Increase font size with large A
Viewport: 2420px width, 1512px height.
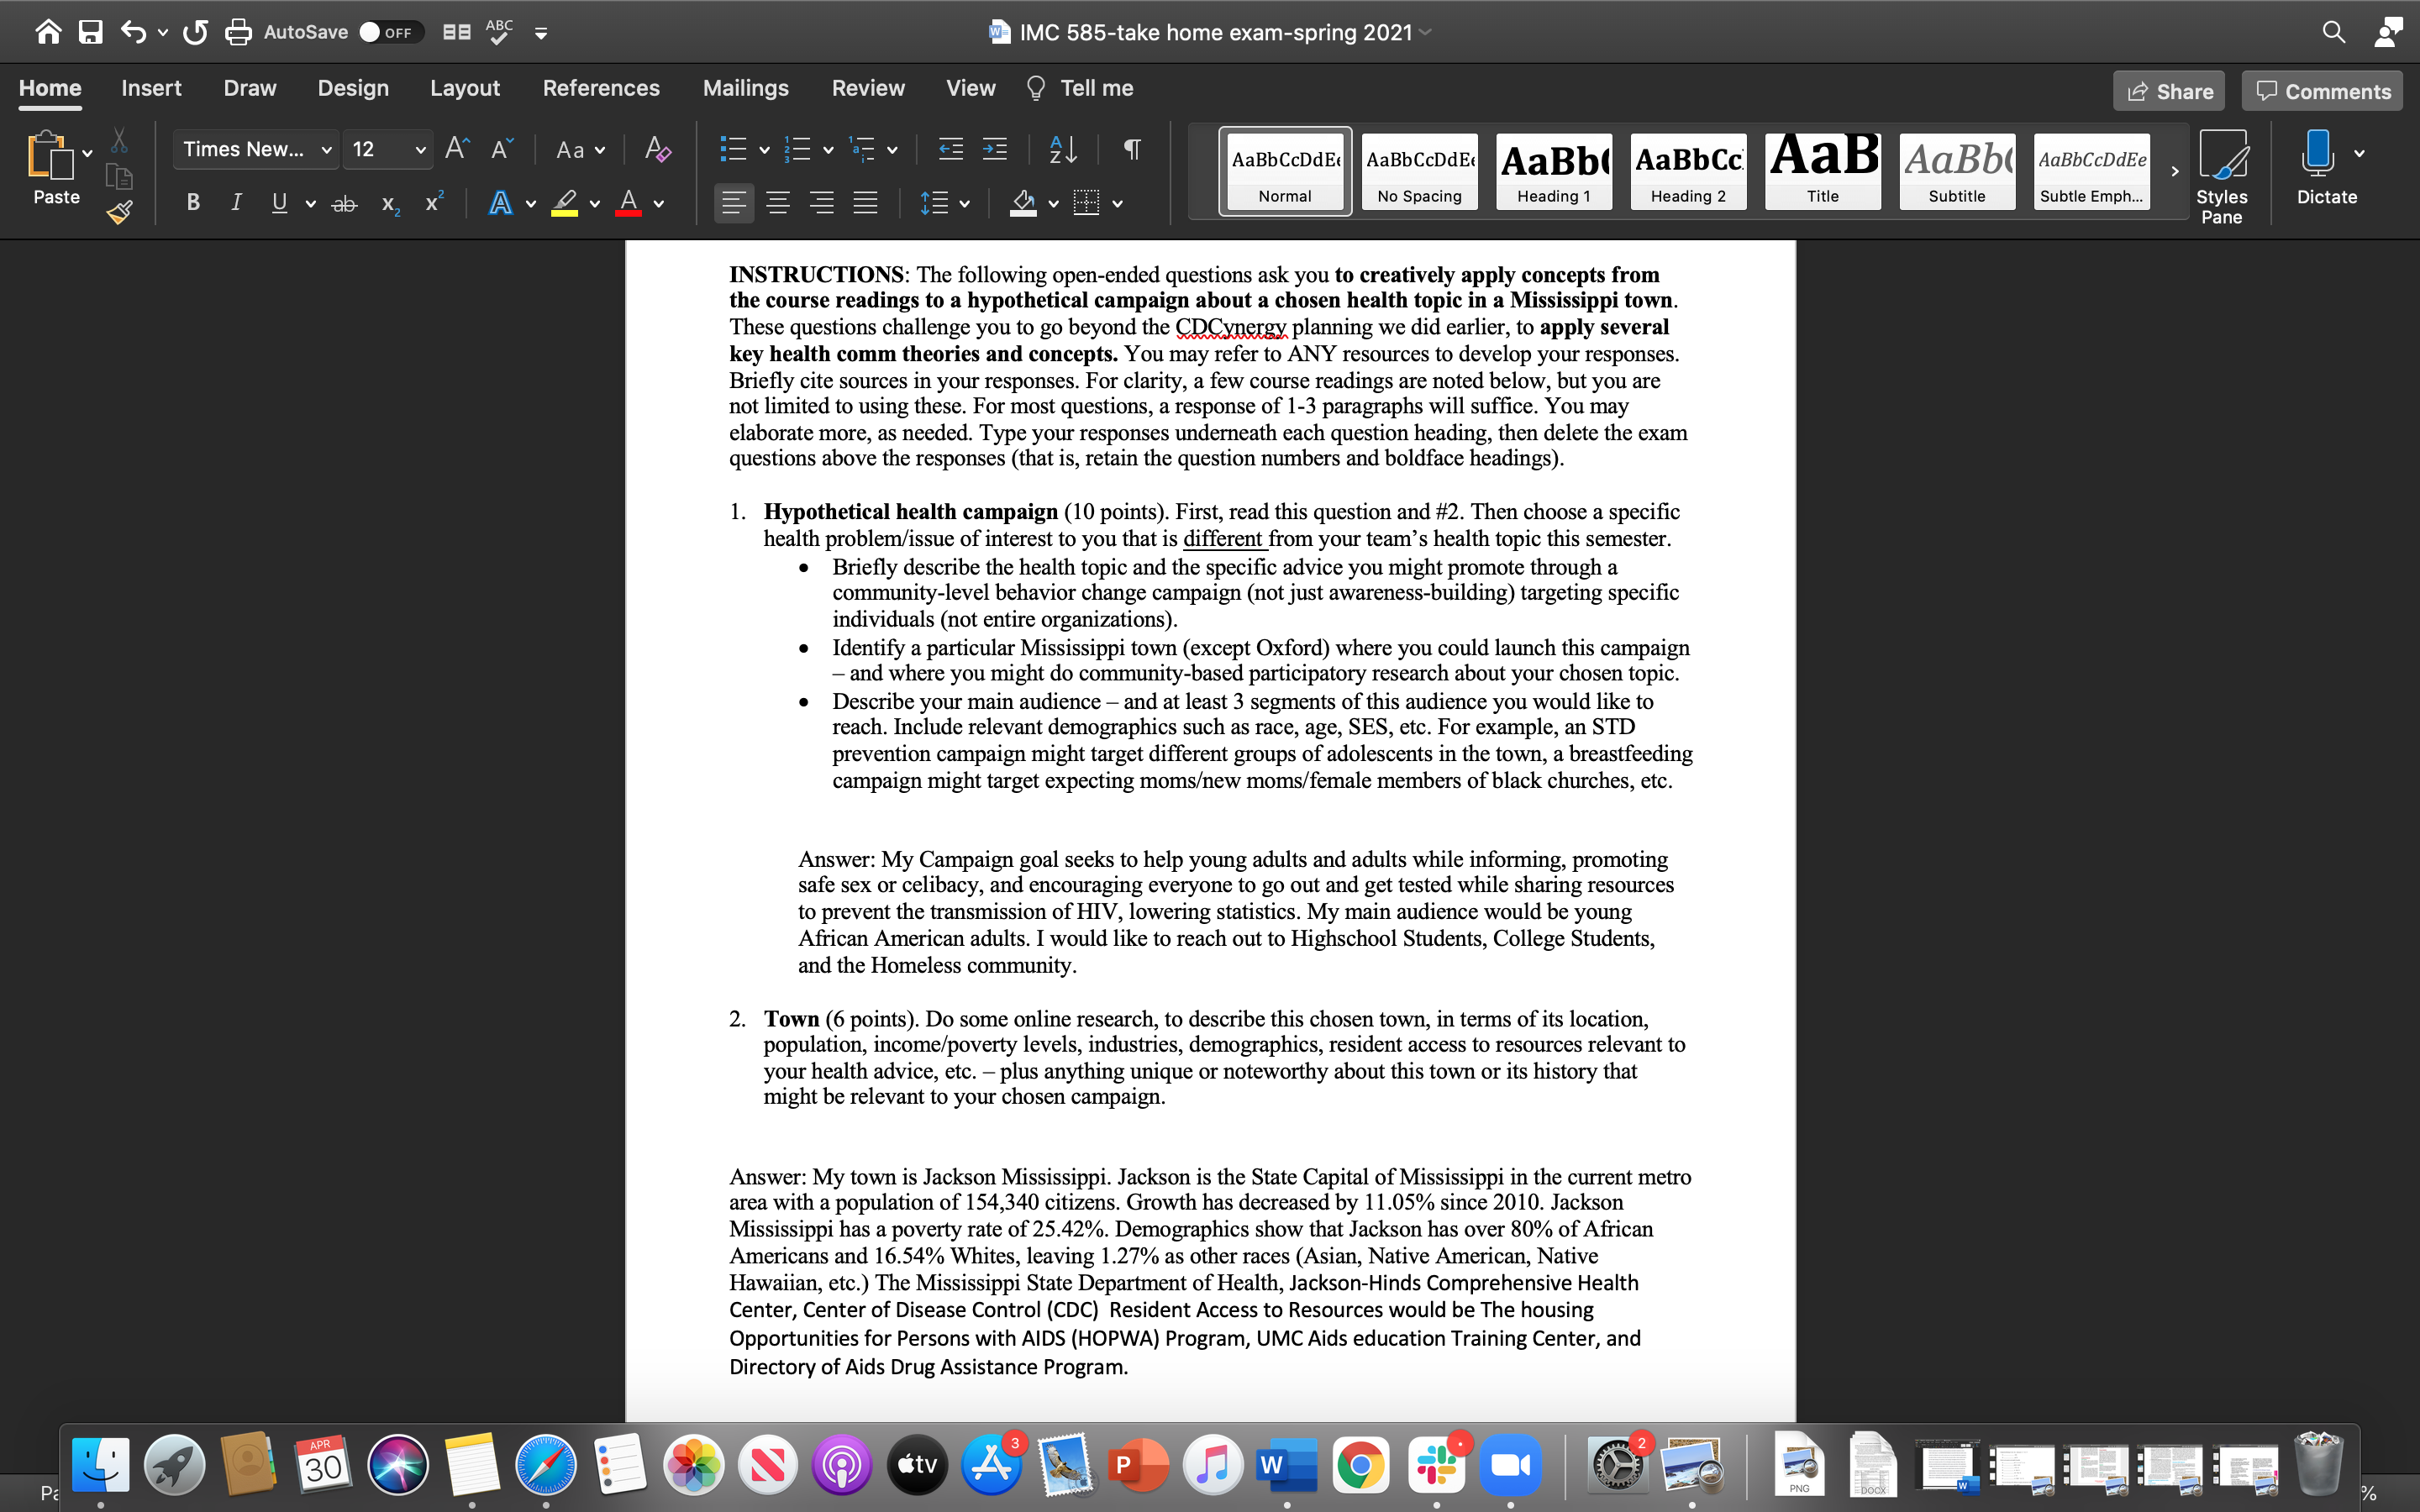(457, 149)
